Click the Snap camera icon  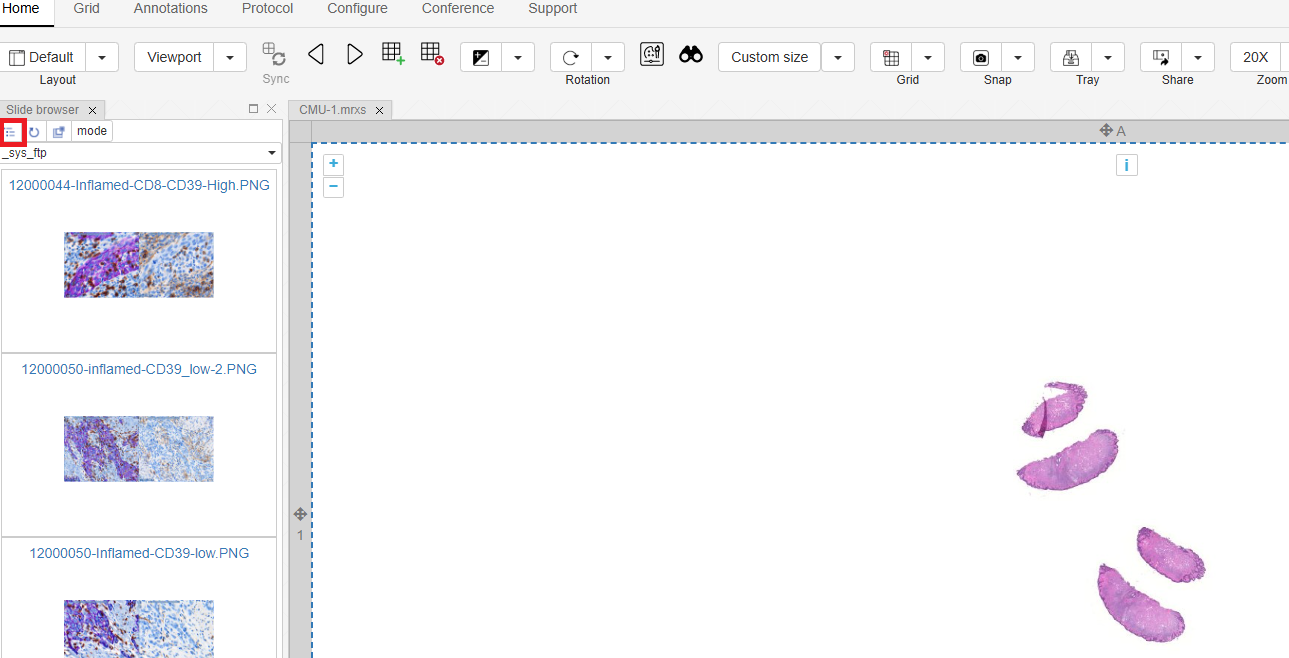pos(981,58)
